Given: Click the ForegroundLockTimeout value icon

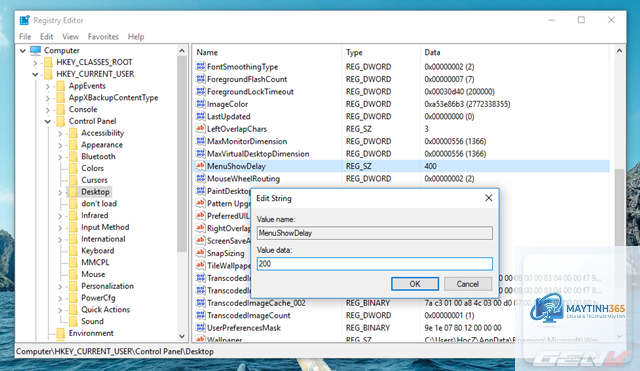Looking at the screenshot, I should [200, 91].
